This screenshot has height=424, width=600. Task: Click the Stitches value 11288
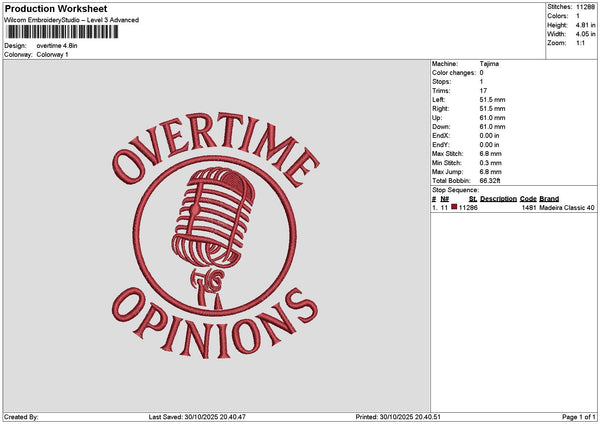(585, 7)
